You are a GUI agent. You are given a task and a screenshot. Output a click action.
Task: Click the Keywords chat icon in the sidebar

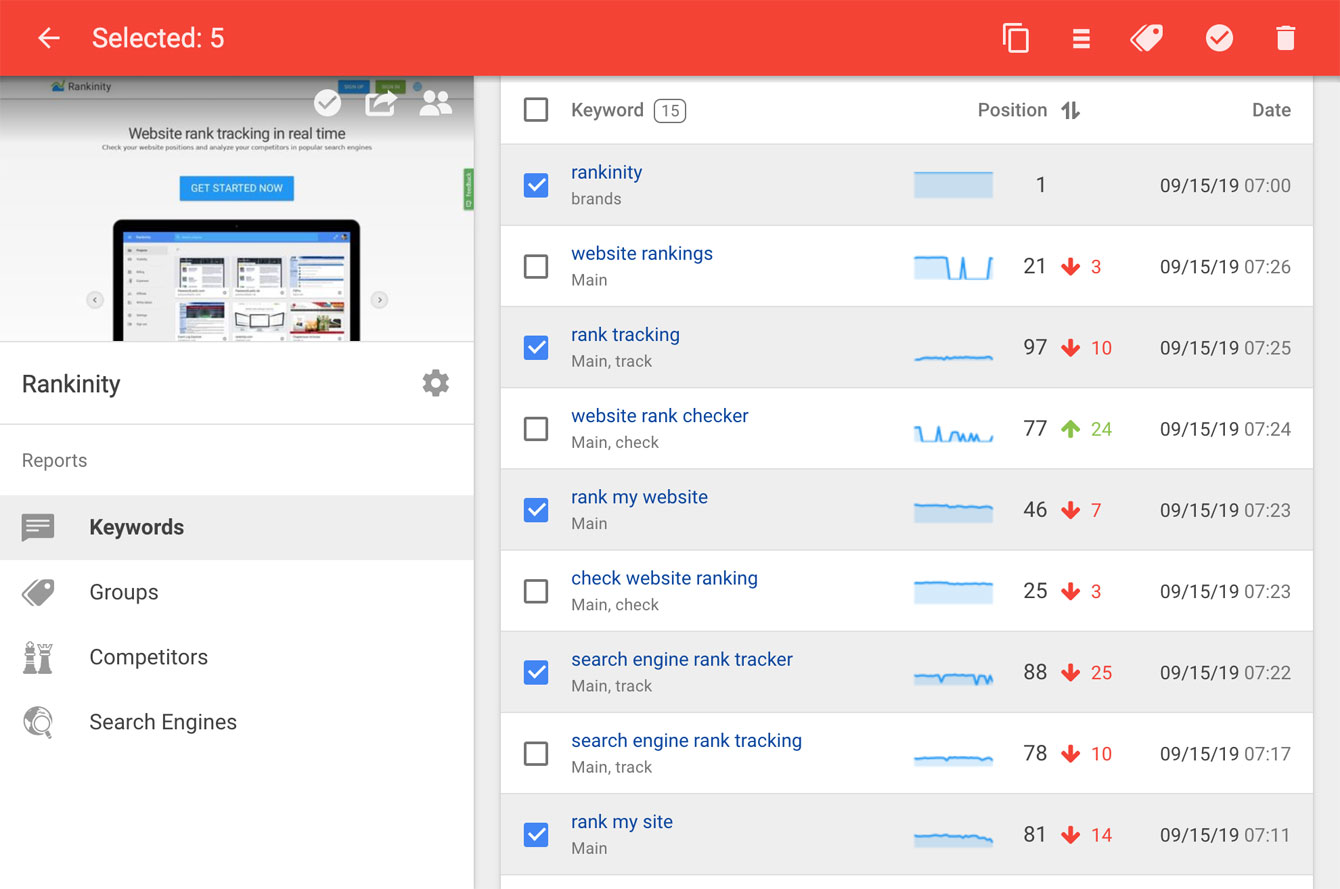pyautogui.click(x=38, y=527)
